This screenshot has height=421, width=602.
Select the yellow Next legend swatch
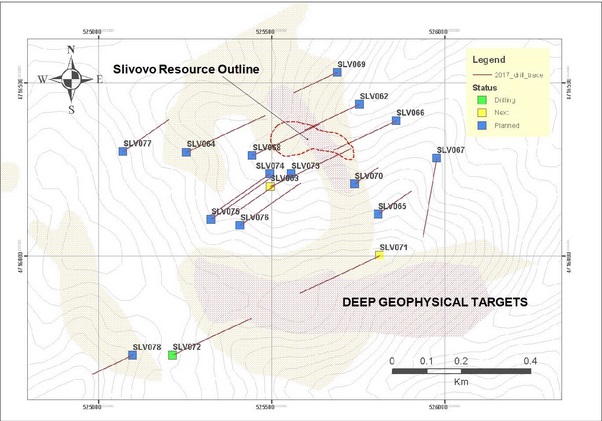pyautogui.click(x=480, y=111)
